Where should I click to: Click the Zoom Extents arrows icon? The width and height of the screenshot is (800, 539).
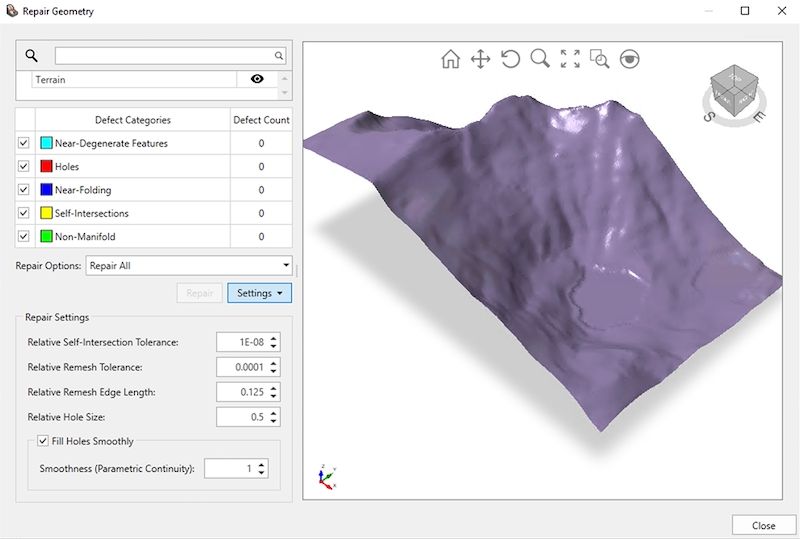point(570,59)
